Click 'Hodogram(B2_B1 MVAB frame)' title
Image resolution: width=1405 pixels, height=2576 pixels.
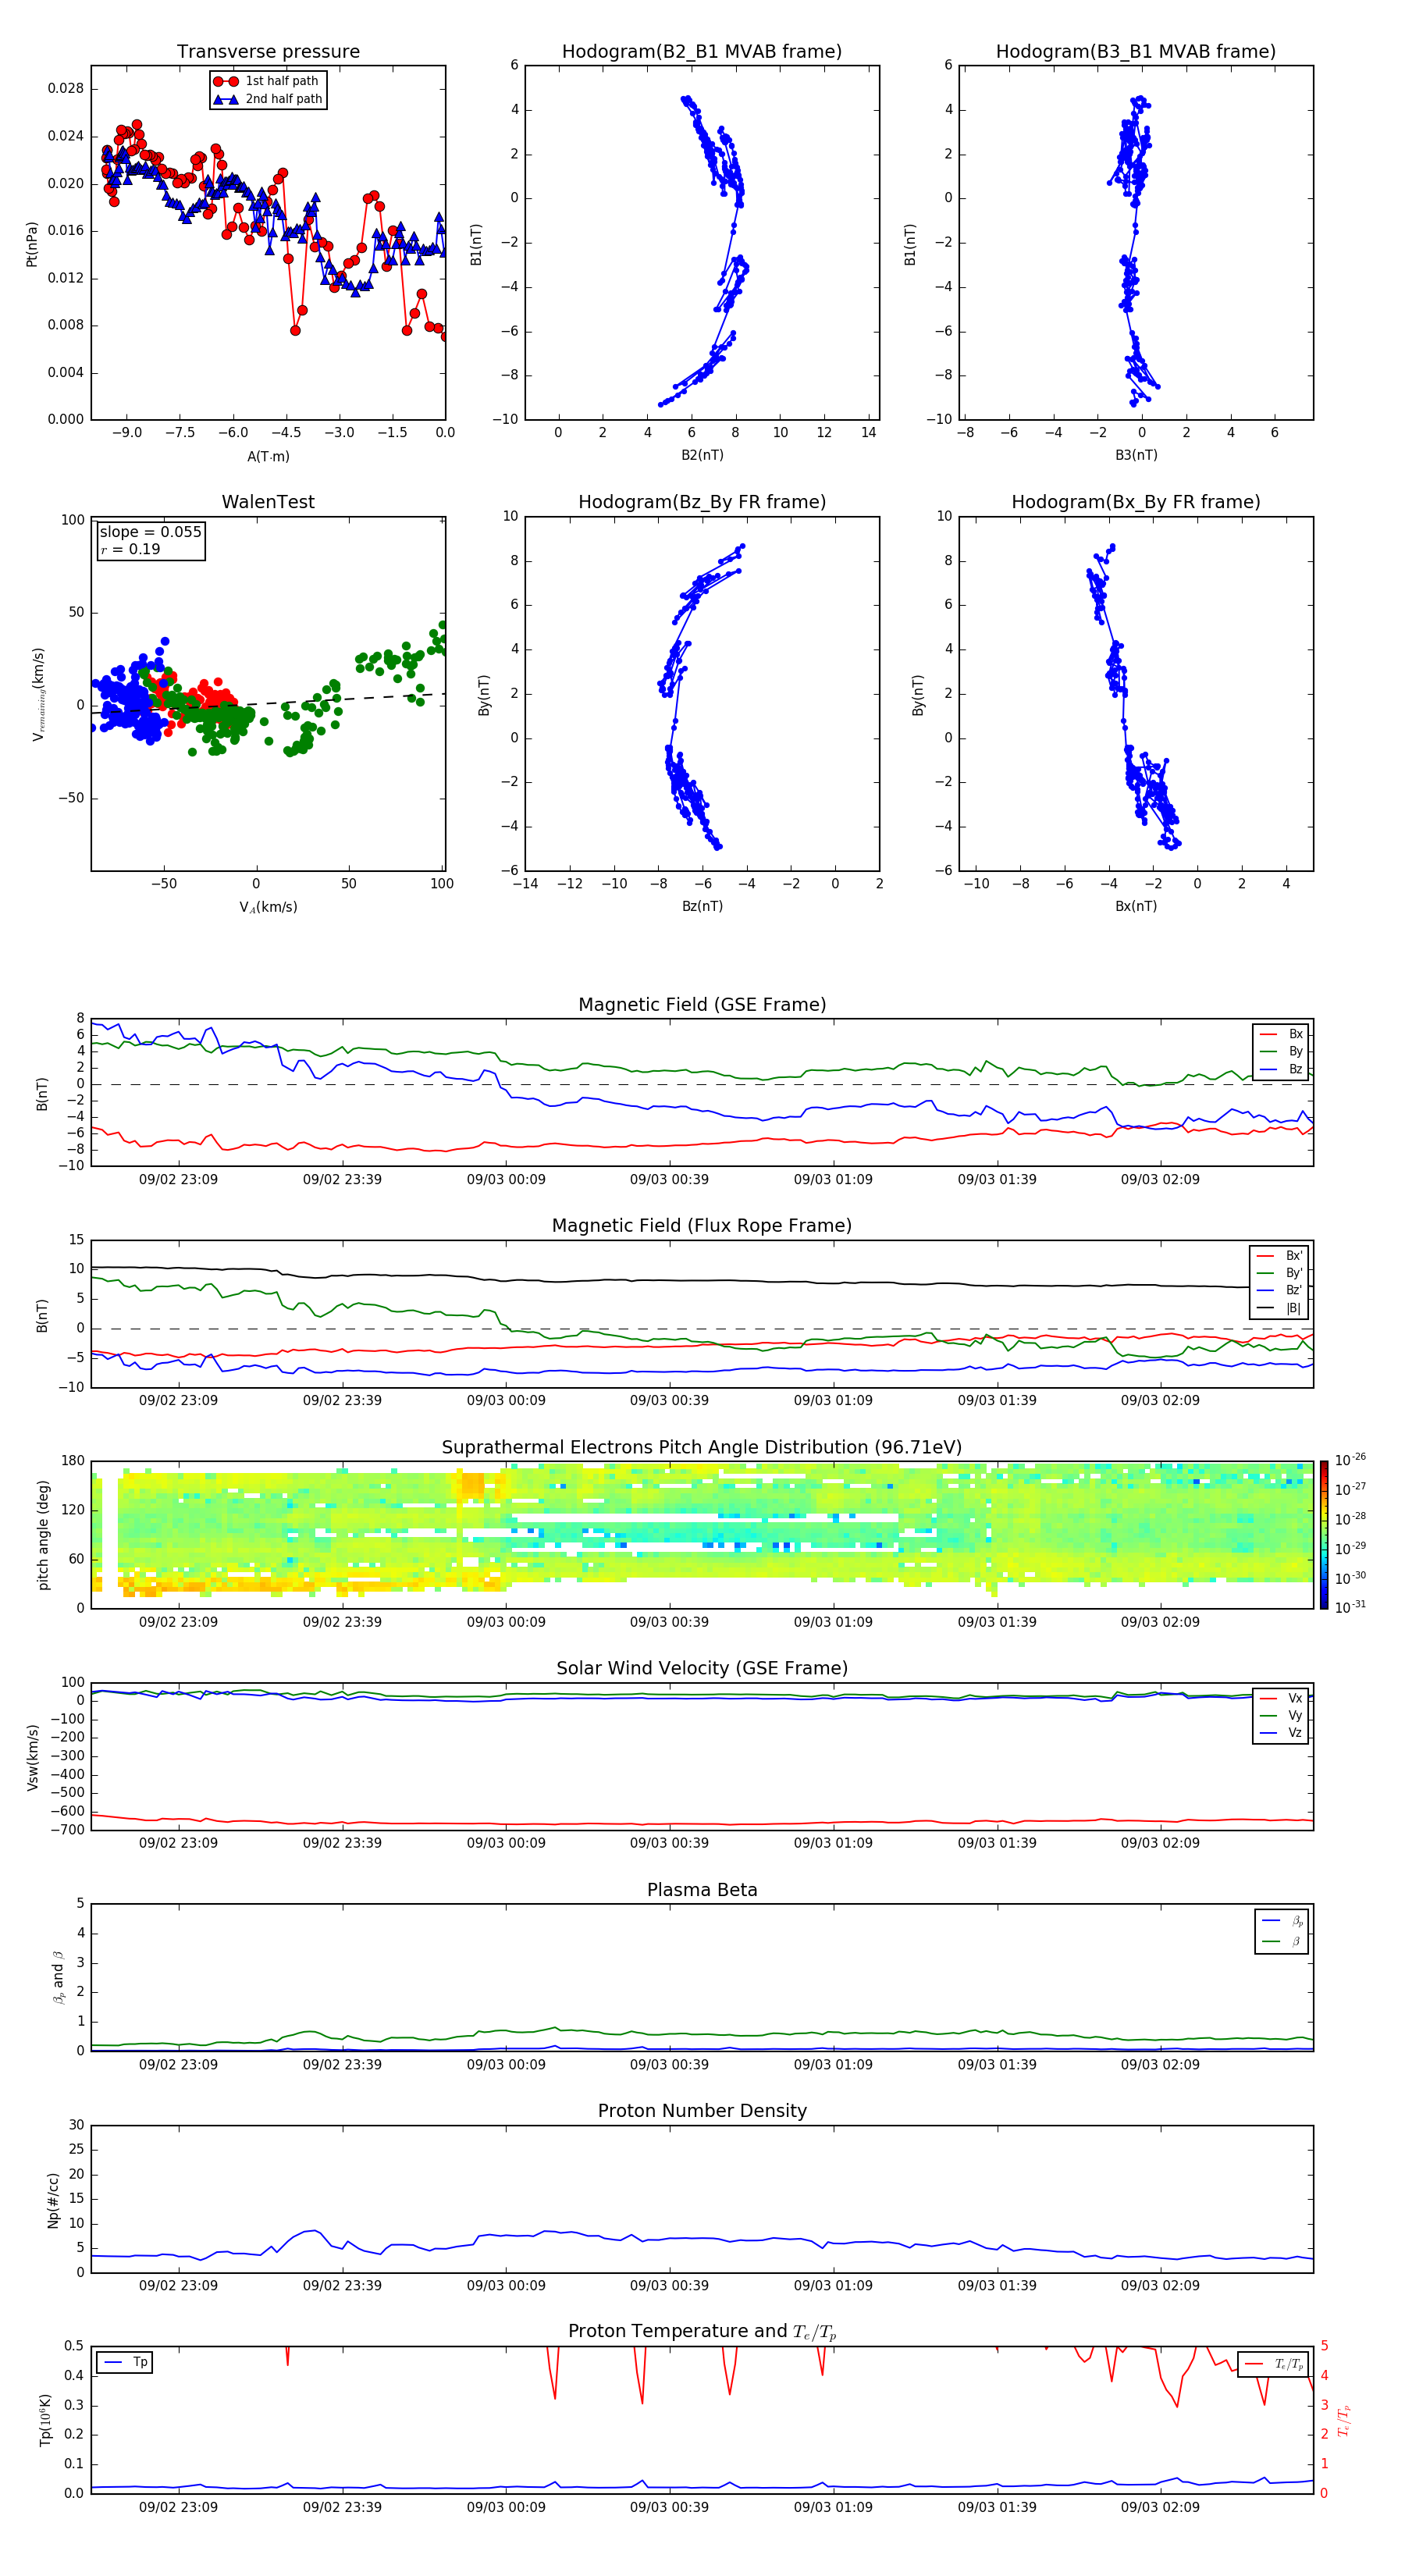pyautogui.click(x=702, y=52)
